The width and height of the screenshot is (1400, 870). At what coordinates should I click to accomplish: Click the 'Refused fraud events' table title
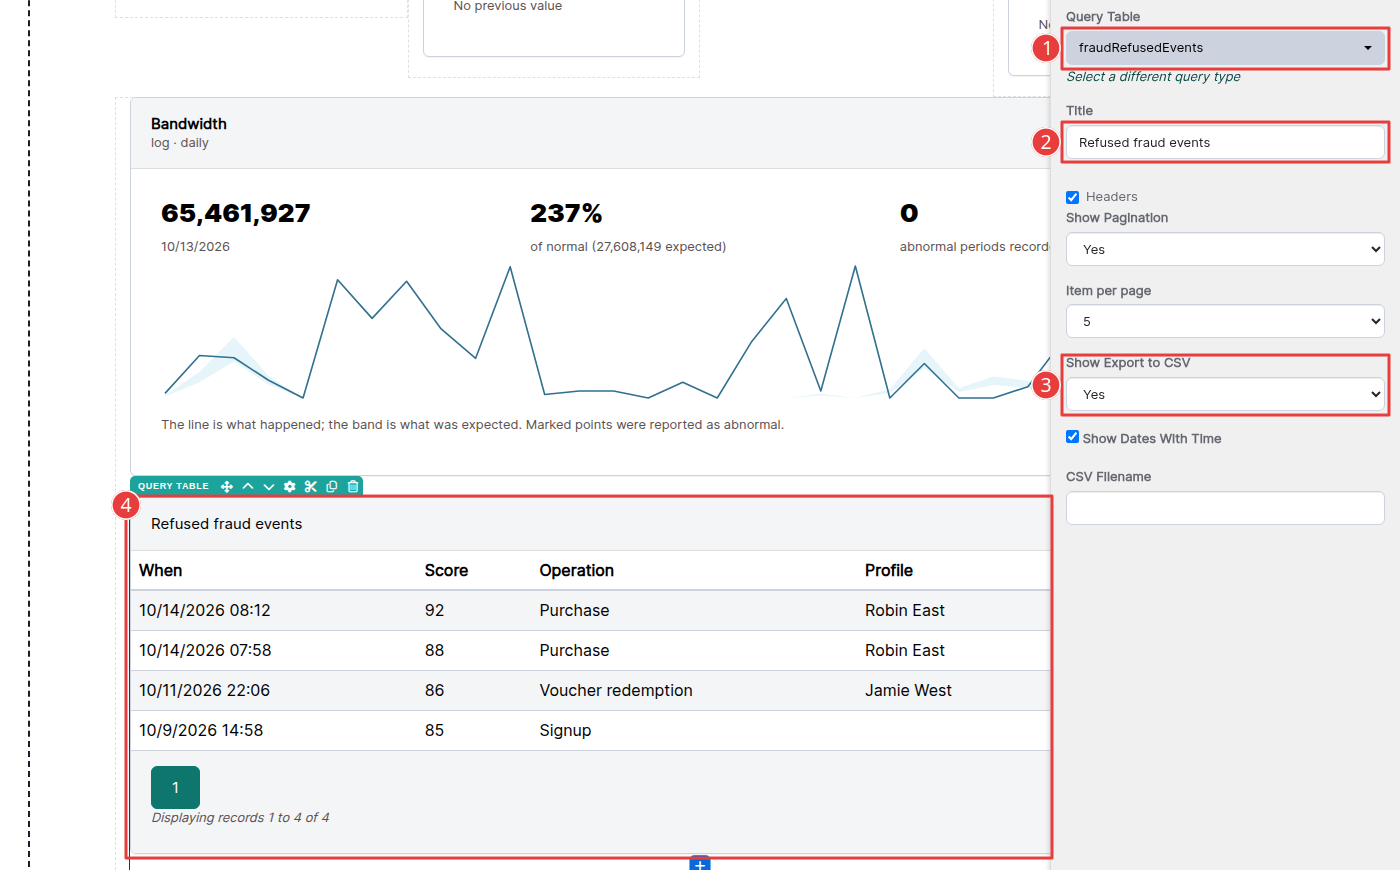[x=226, y=524]
